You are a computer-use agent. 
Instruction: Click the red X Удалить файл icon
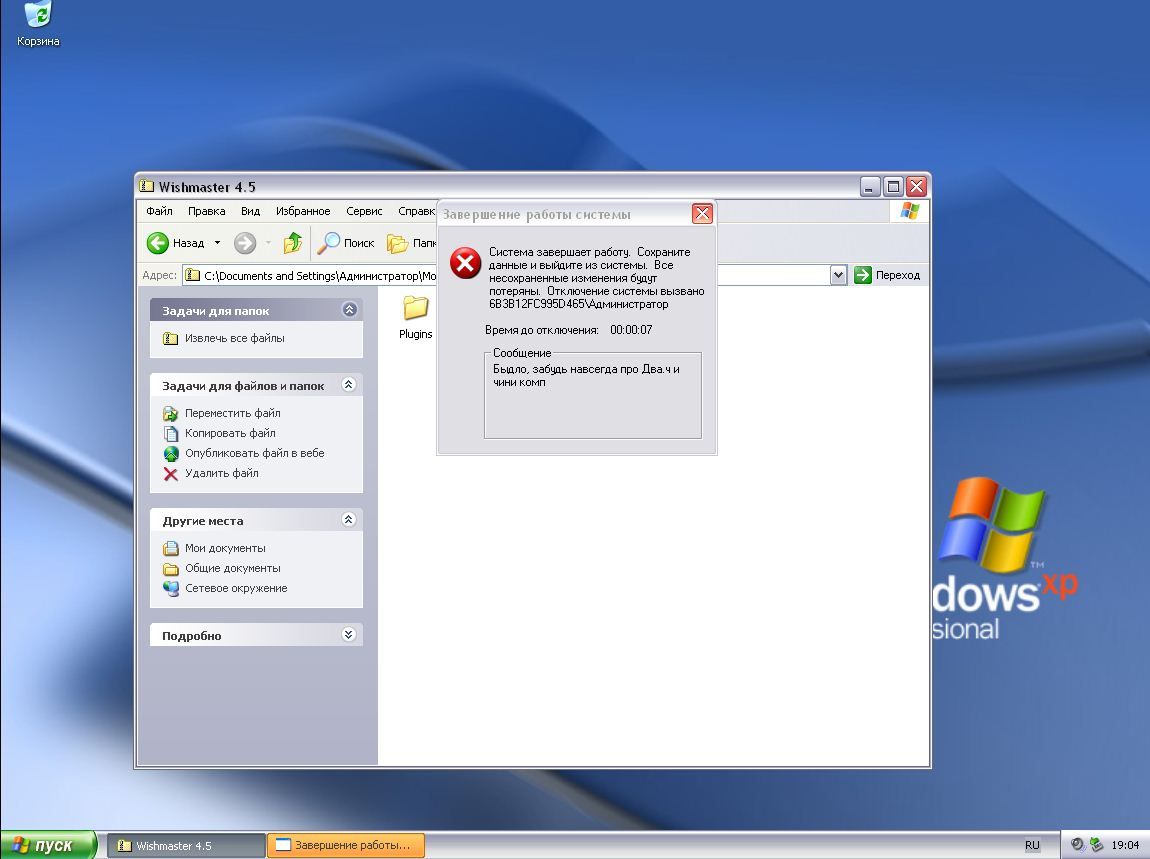click(x=171, y=474)
